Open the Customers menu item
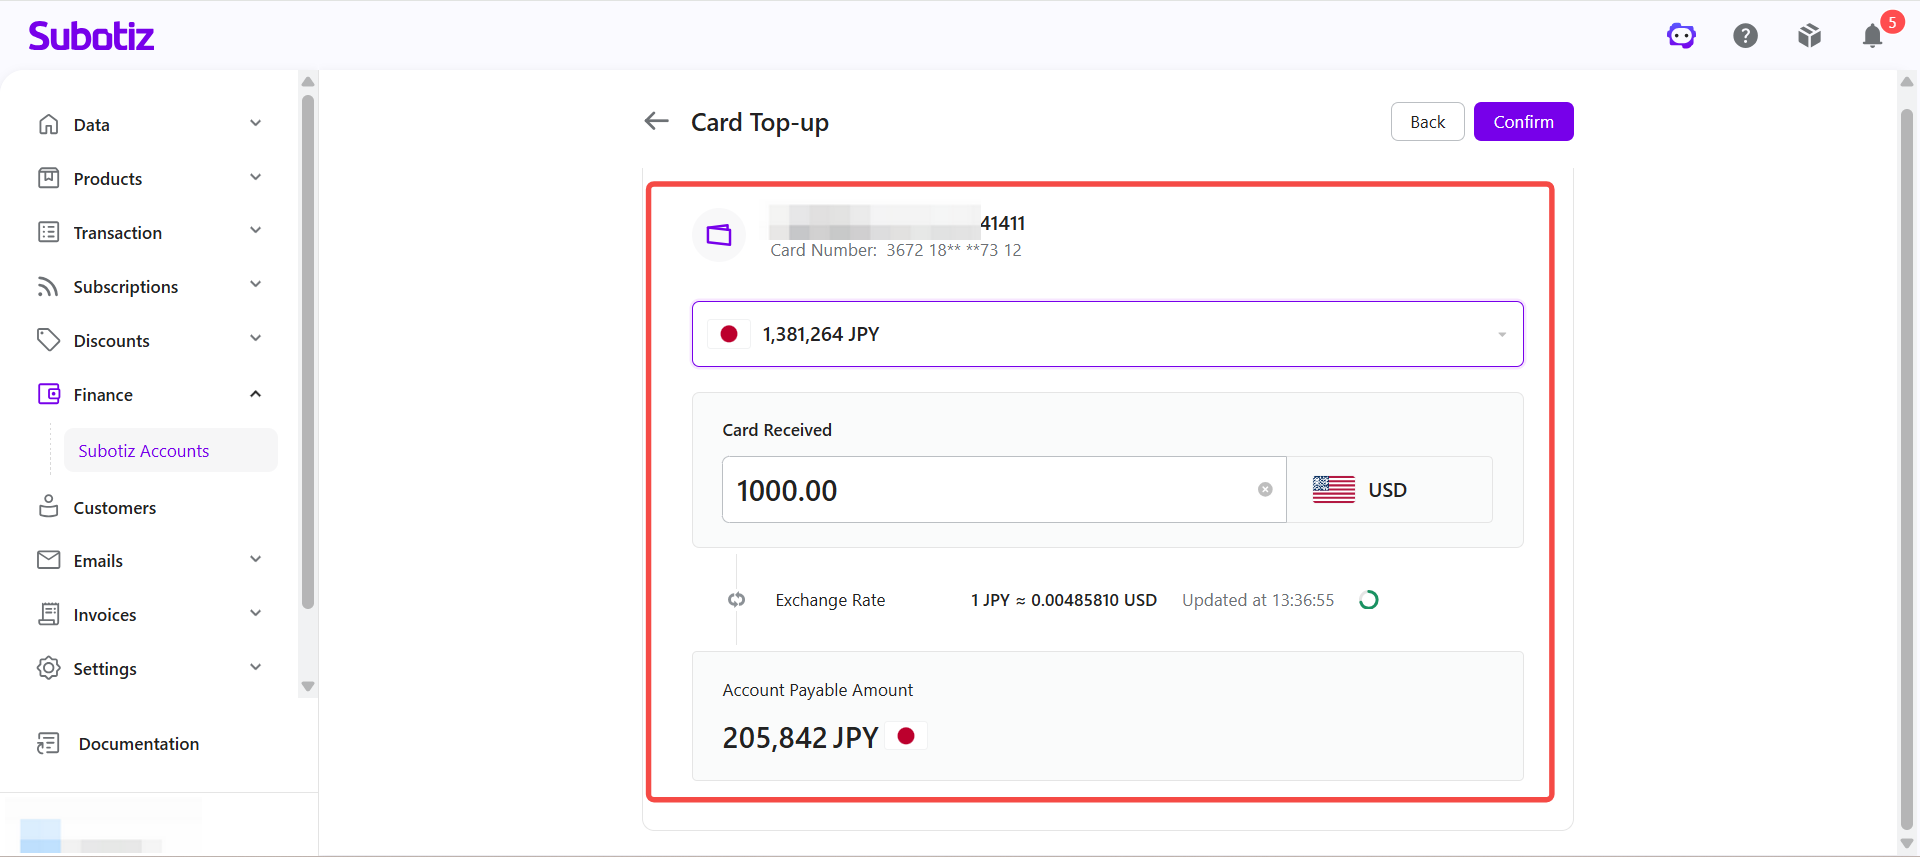Viewport: 1920px width, 857px height. (114, 508)
